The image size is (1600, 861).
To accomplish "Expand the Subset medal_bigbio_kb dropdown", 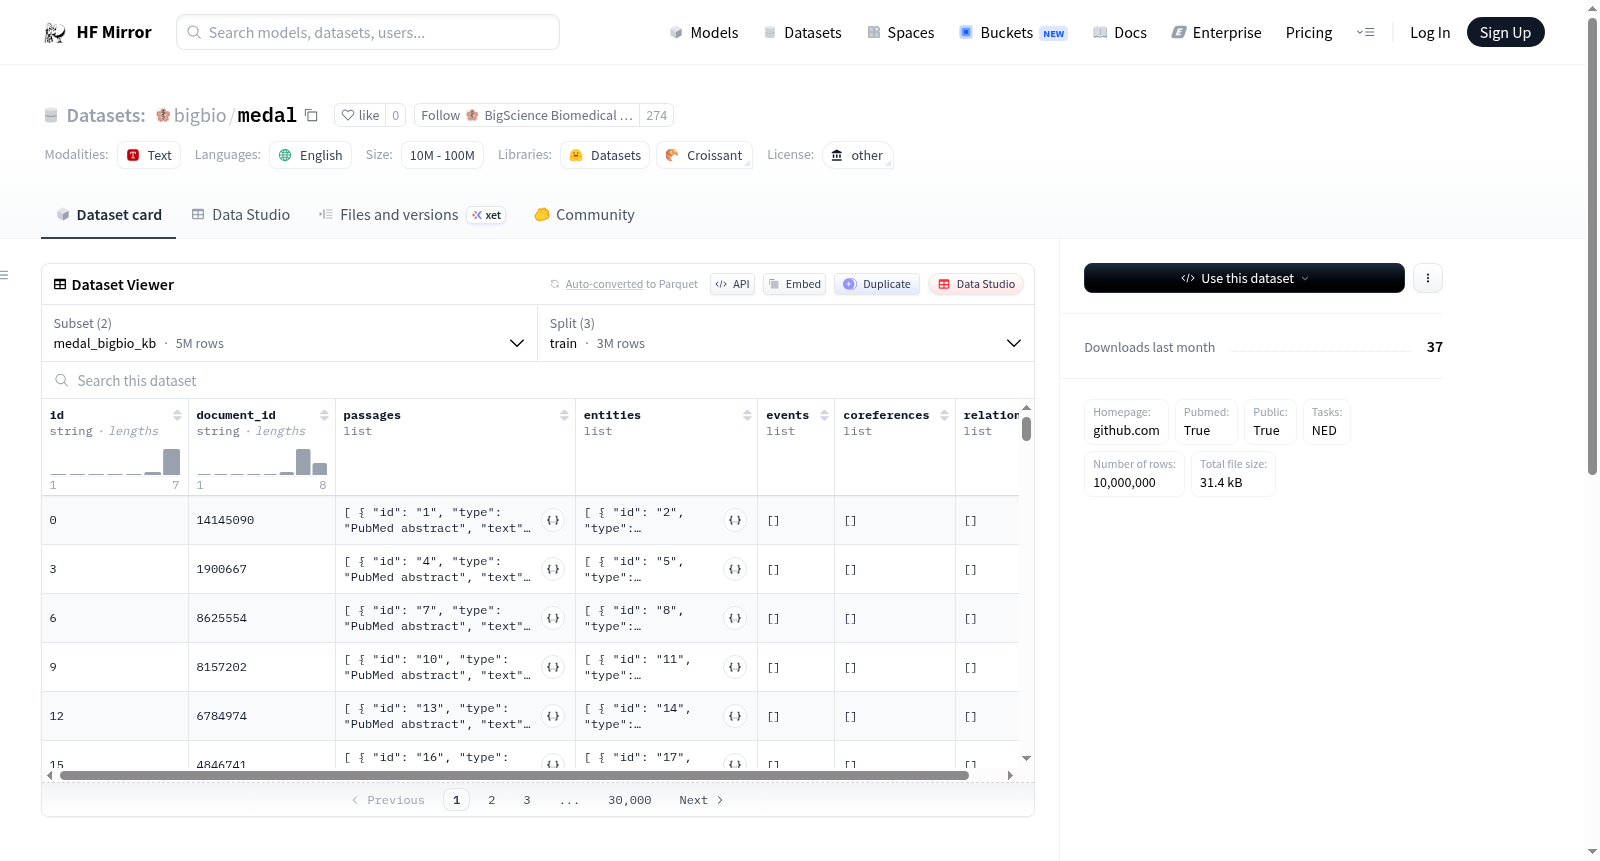I will (289, 333).
